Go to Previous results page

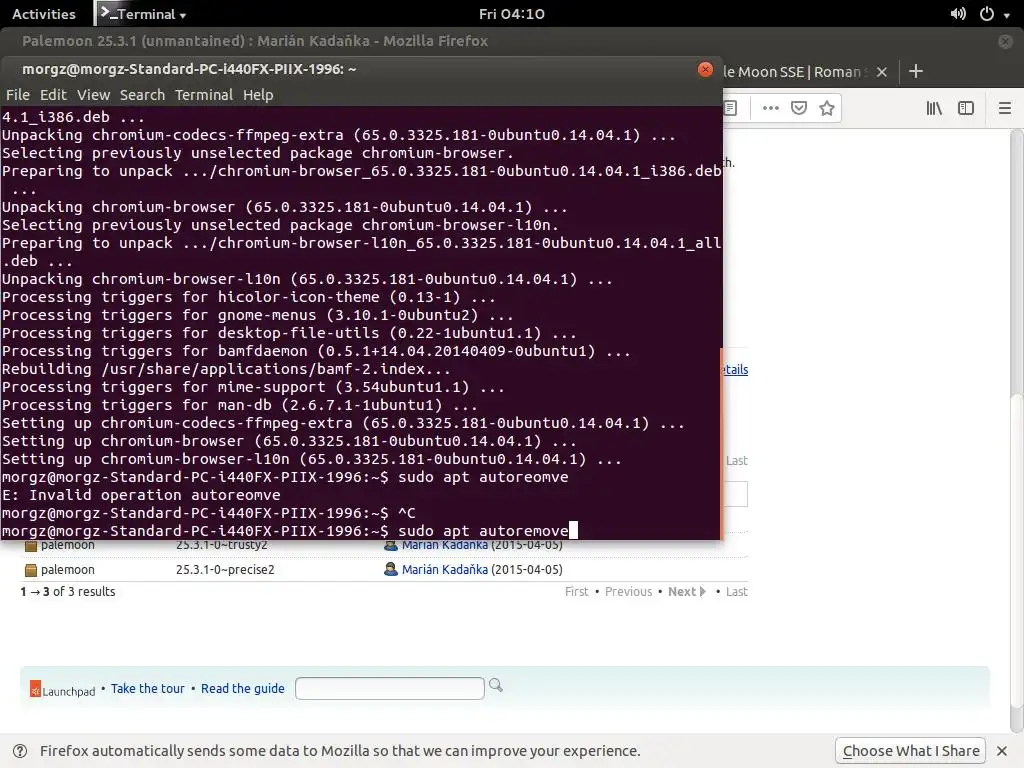point(628,592)
